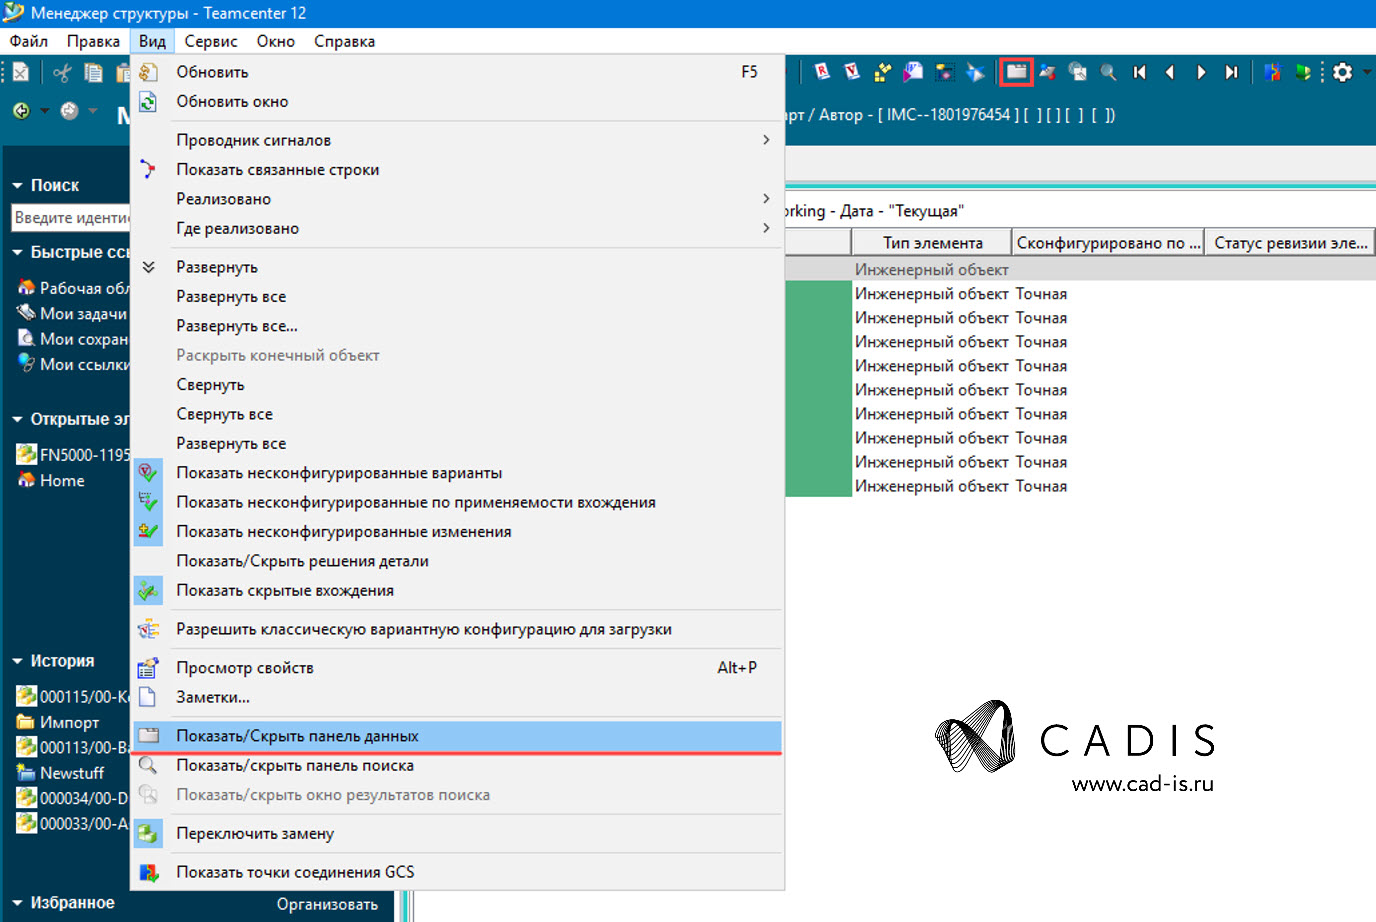Open the Справка menu

[345, 41]
